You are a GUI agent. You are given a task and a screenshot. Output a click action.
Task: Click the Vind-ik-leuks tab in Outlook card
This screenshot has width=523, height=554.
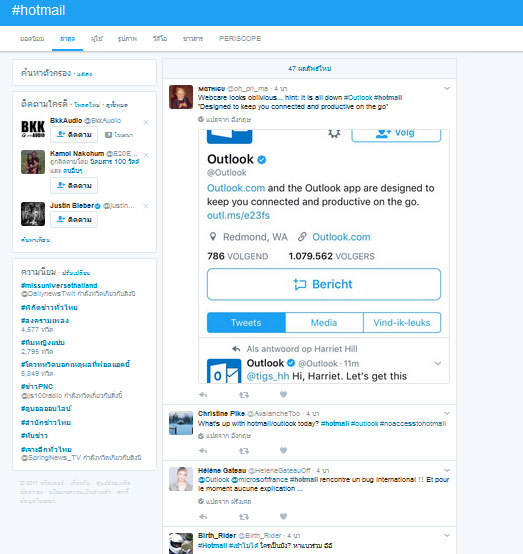(x=402, y=323)
